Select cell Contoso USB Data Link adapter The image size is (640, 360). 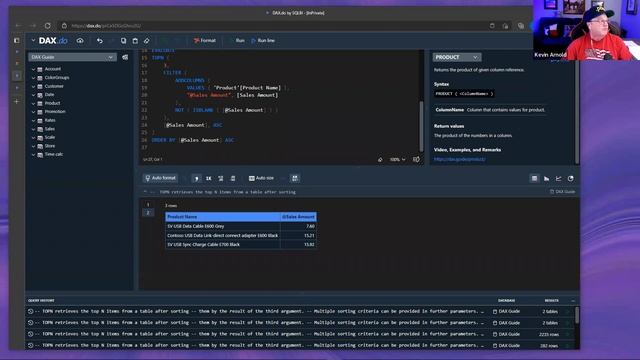[x=223, y=236]
